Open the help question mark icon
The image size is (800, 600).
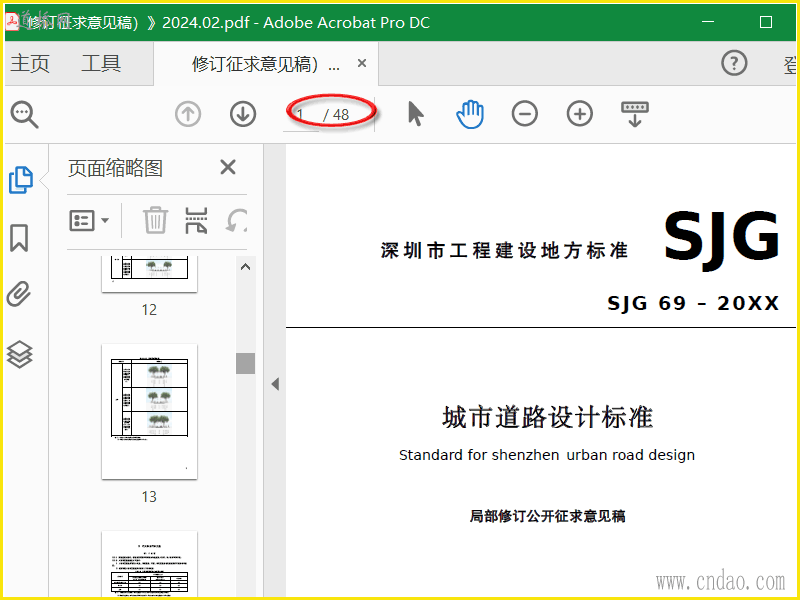734,63
